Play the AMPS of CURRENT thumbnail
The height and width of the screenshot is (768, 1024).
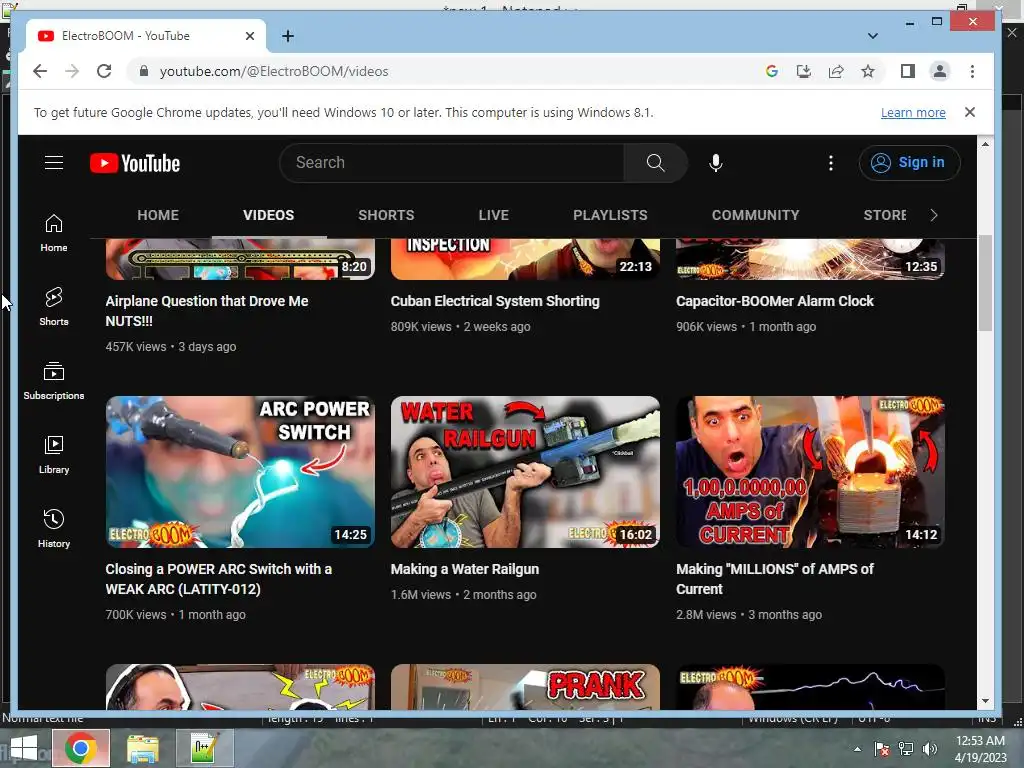tap(810, 472)
